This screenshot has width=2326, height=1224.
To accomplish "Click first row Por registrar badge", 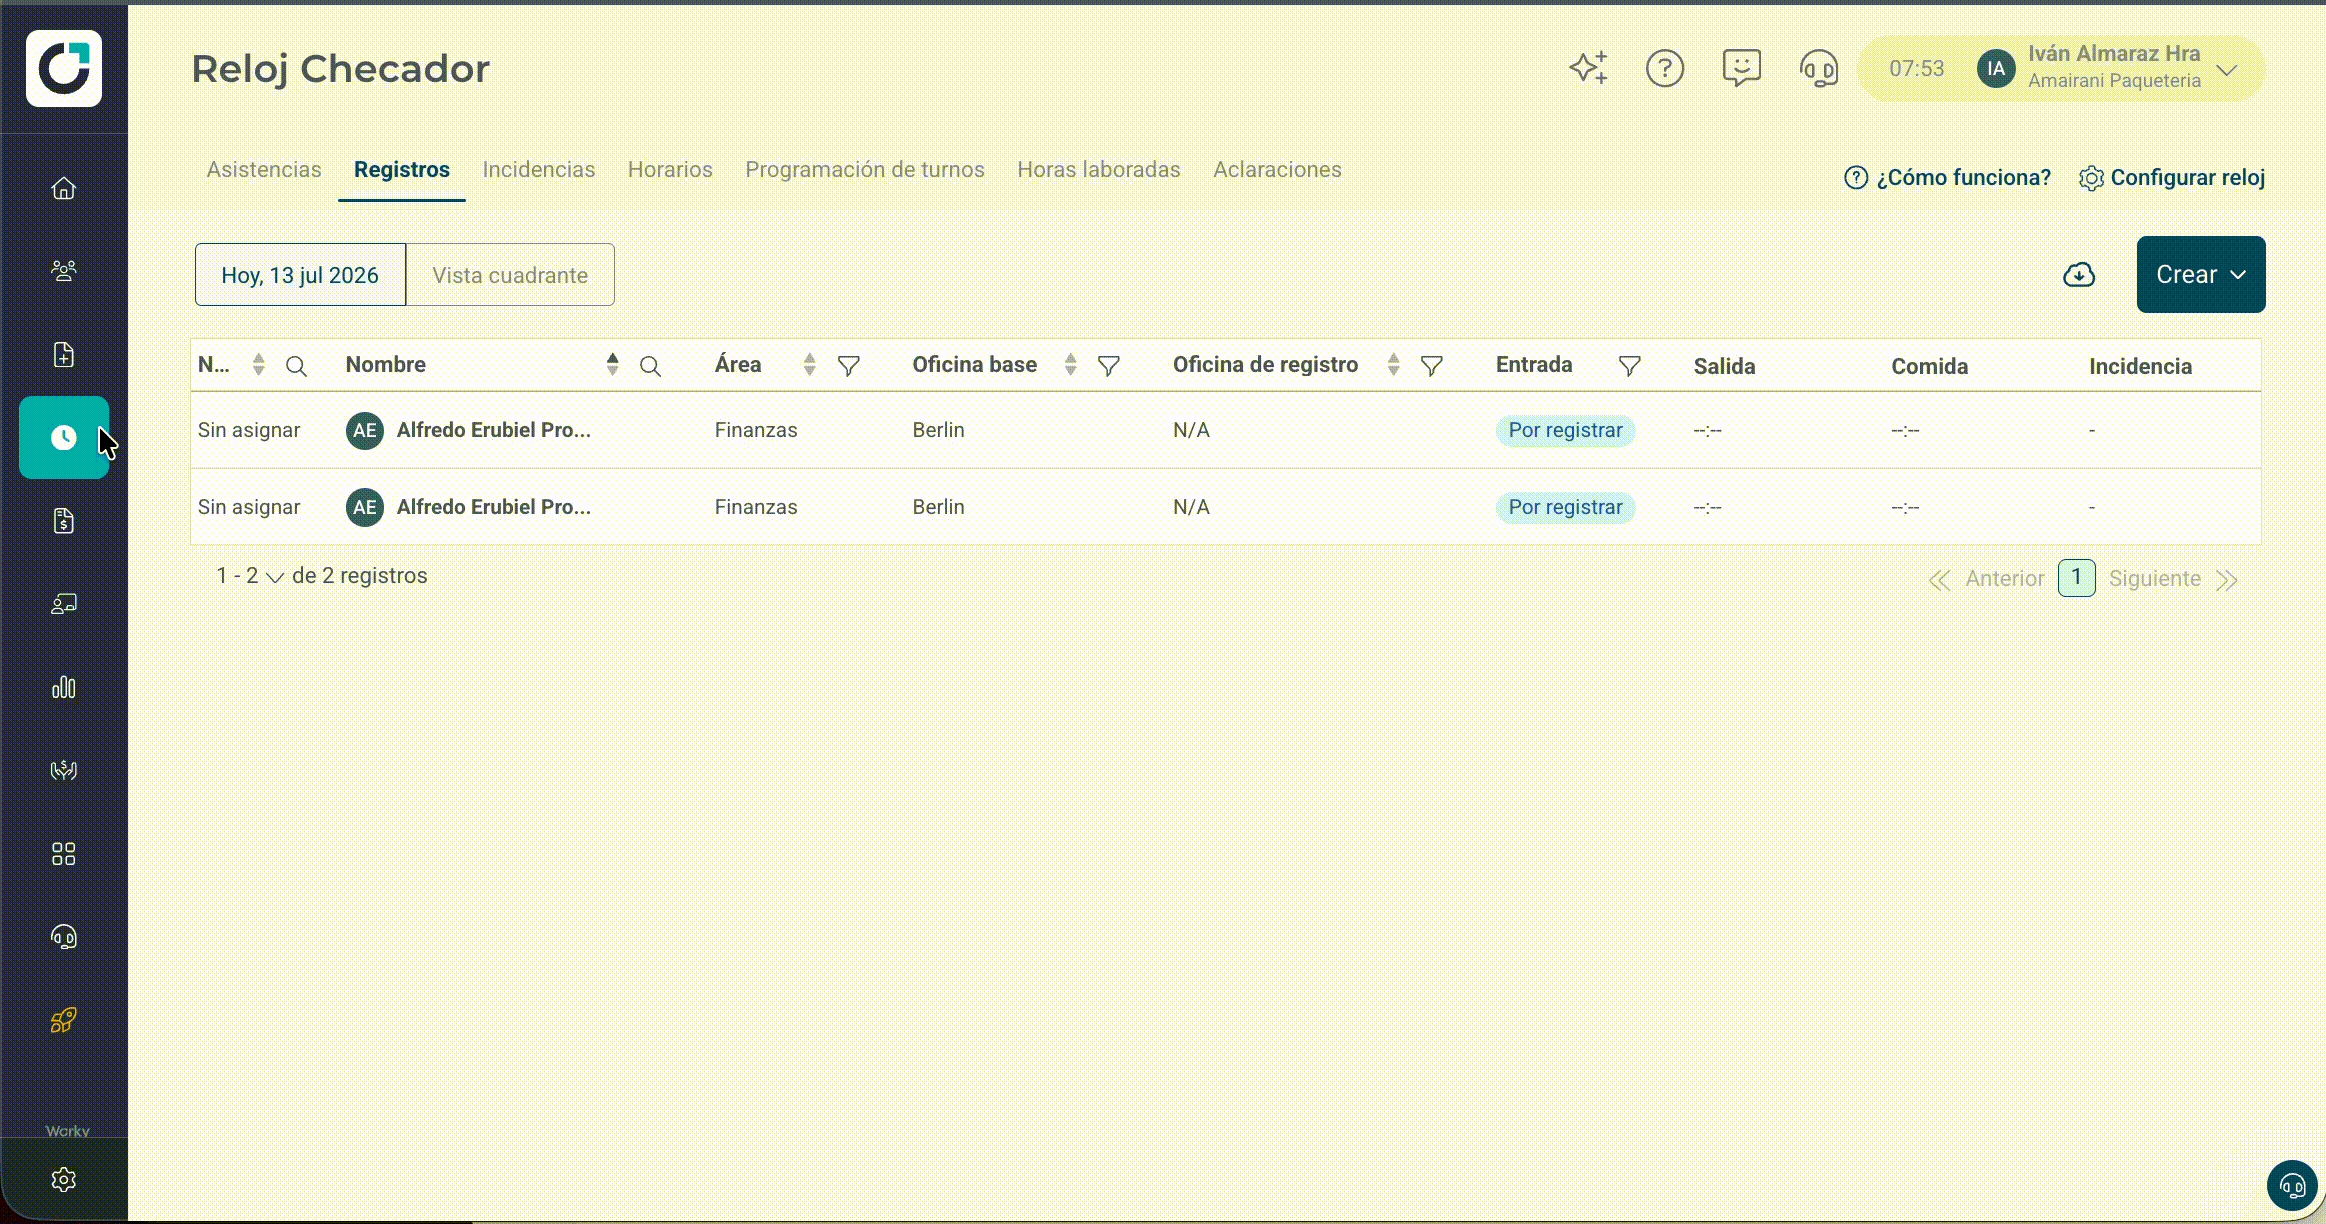I will [x=1565, y=430].
